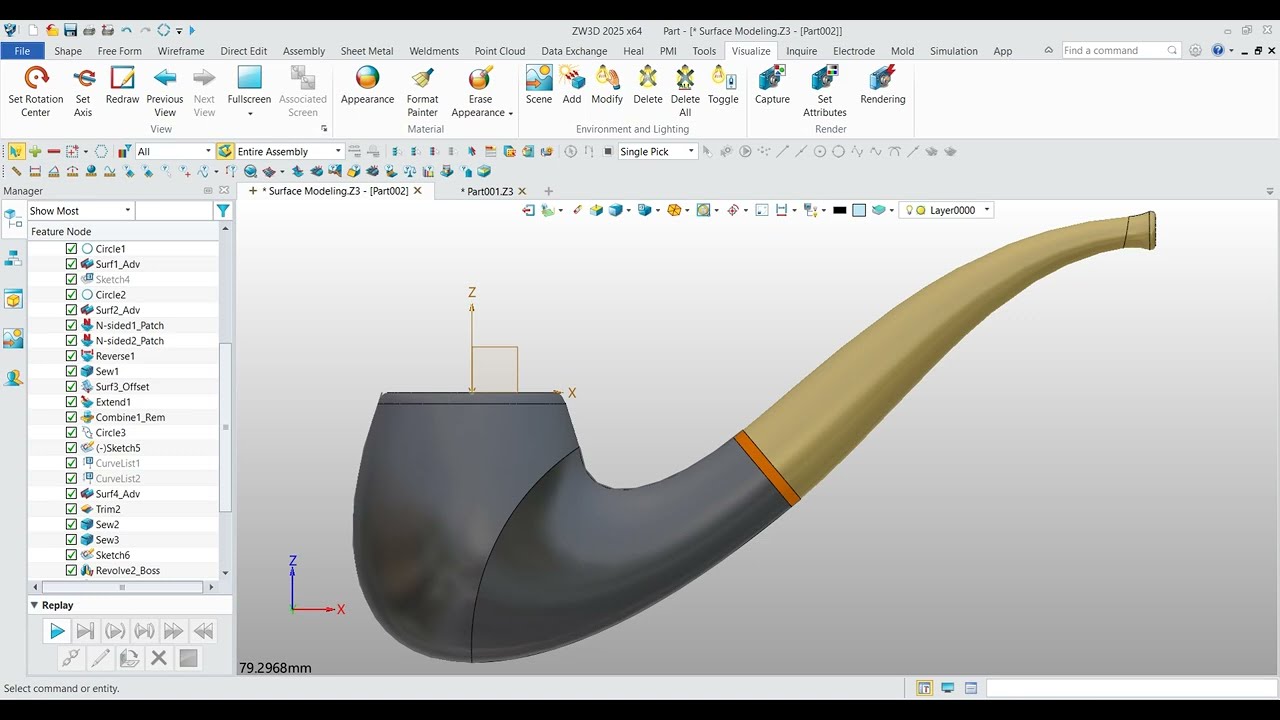1280x720 pixels.
Task: Click the Capture render tool
Action: tap(772, 85)
